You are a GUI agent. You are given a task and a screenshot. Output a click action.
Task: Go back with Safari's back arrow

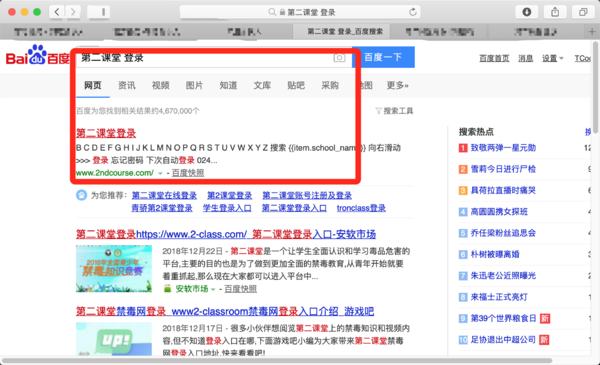(57, 12)
